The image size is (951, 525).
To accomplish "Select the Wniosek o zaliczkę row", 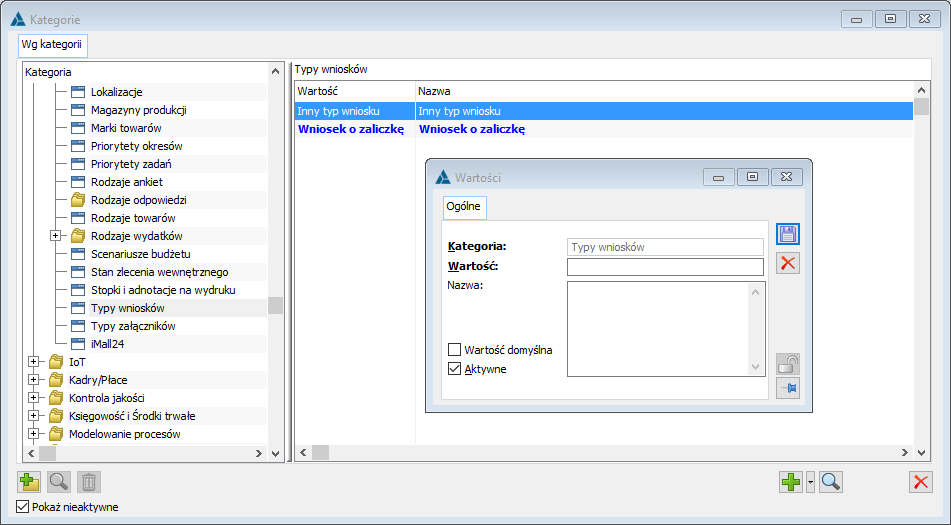I will [x=603, y=129].
